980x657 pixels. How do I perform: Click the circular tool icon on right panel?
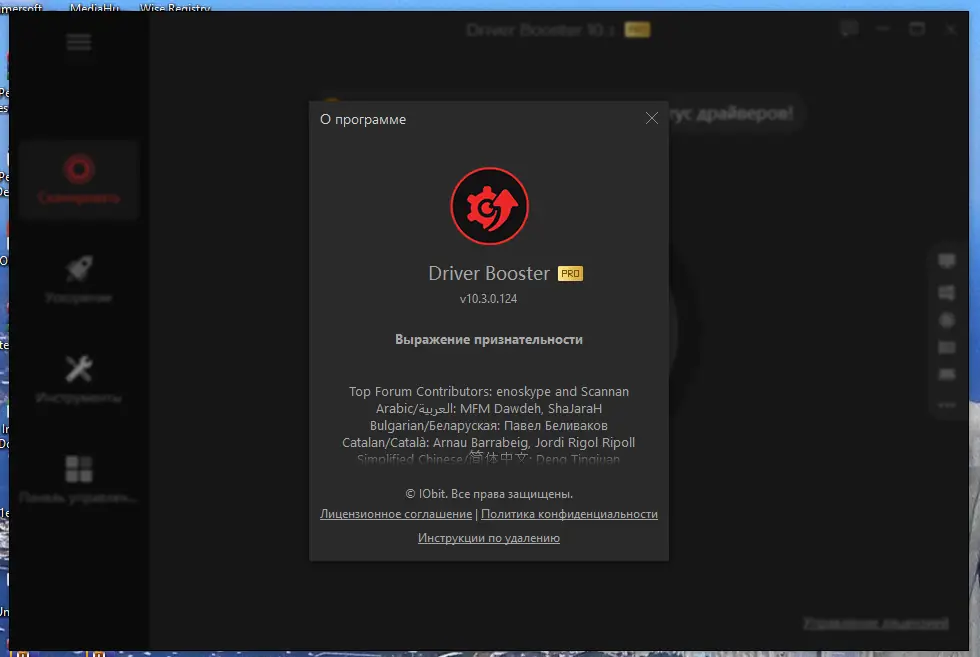pyautogui.click(x=946, y=320)
